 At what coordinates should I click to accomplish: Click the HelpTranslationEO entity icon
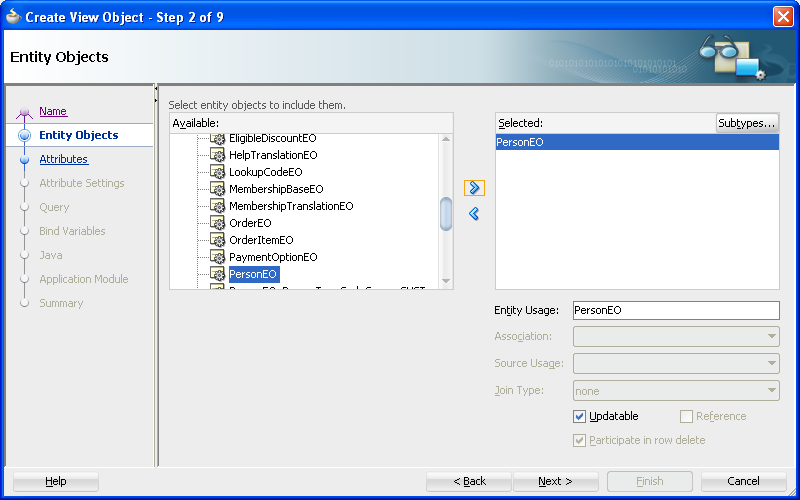point(218,155)
